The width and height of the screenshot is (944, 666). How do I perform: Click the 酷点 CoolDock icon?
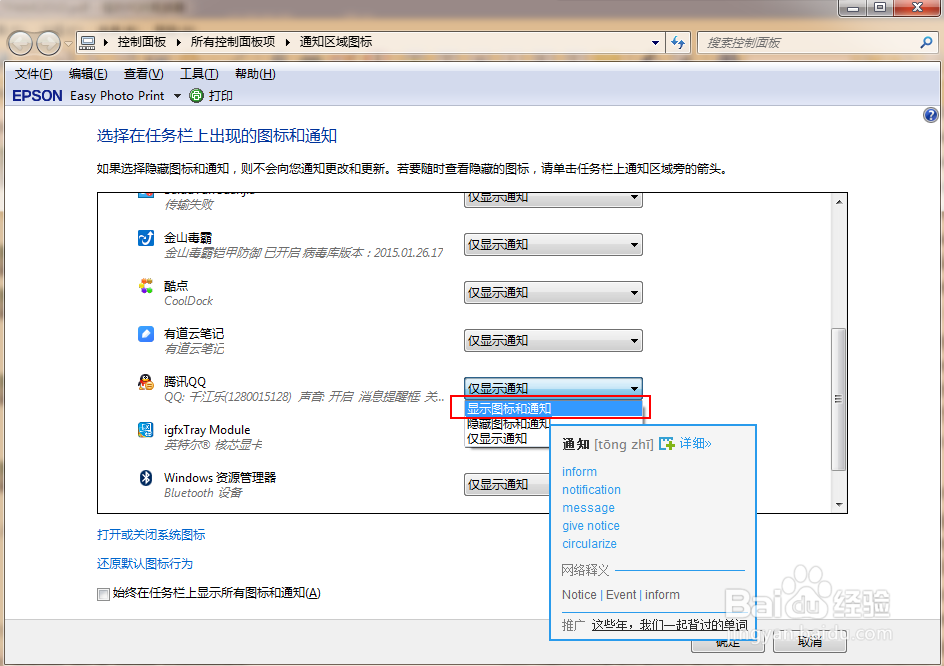[x=145, y=286]
